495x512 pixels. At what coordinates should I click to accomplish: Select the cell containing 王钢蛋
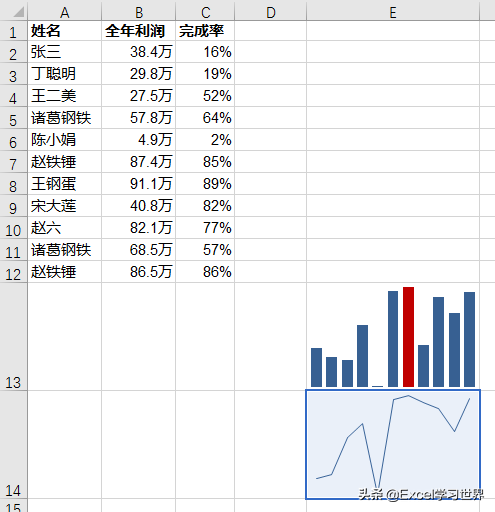click(x=65, y=184)
